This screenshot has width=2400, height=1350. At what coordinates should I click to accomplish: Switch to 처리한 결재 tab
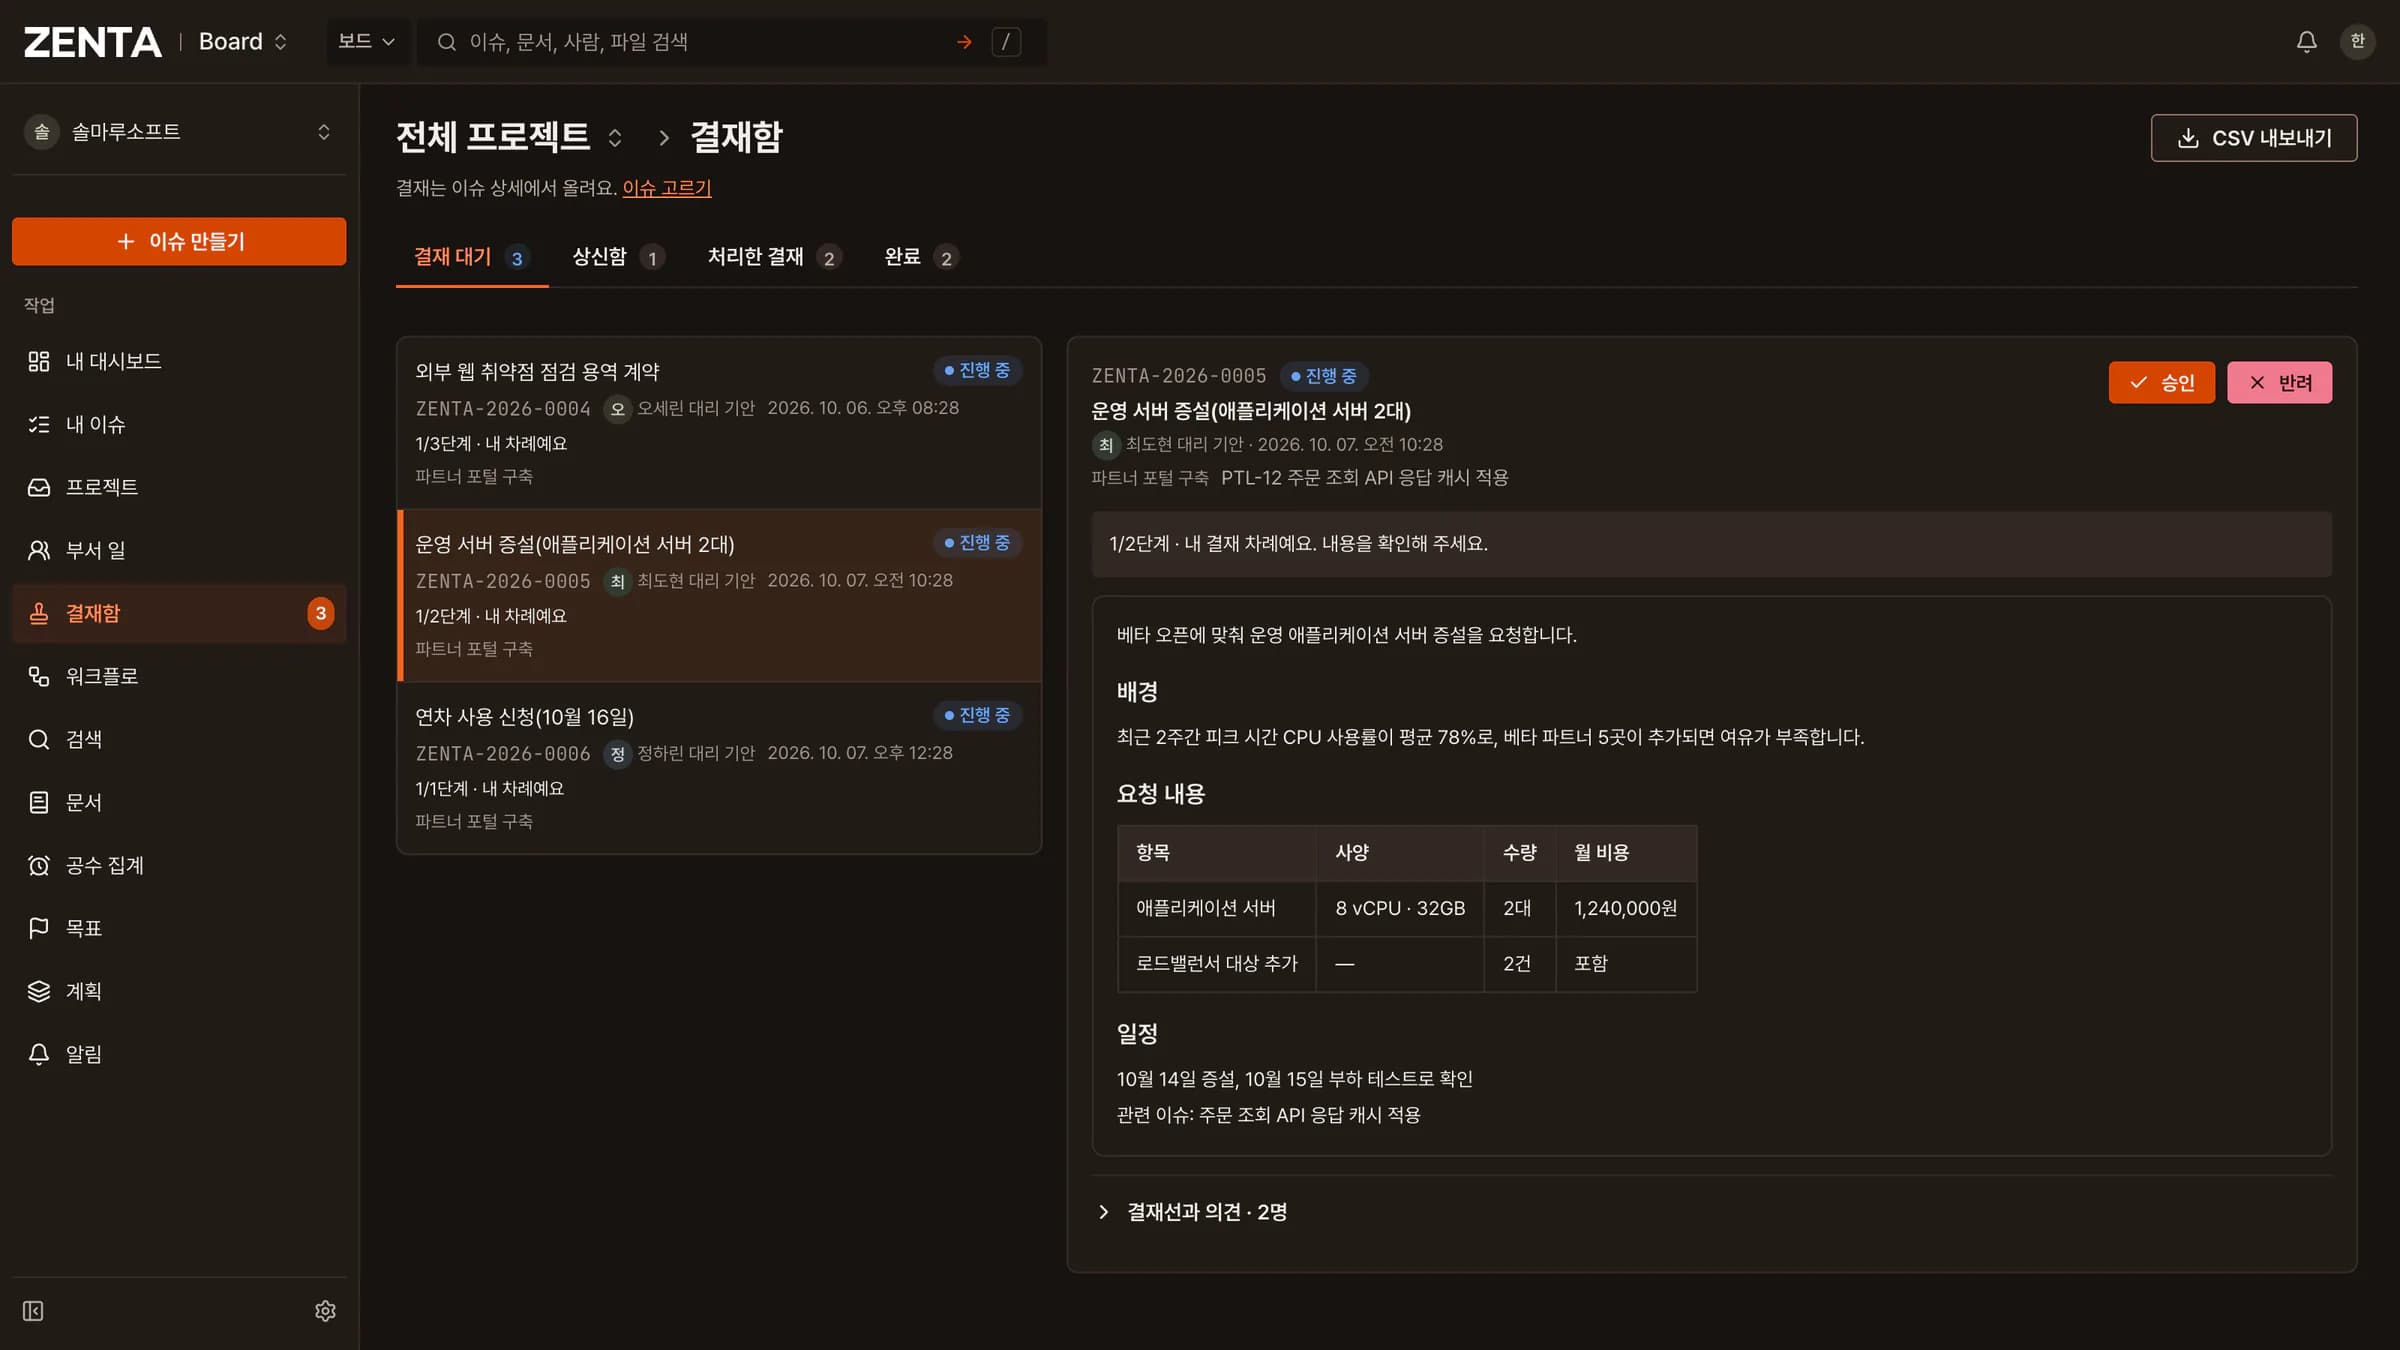(774, 258)
